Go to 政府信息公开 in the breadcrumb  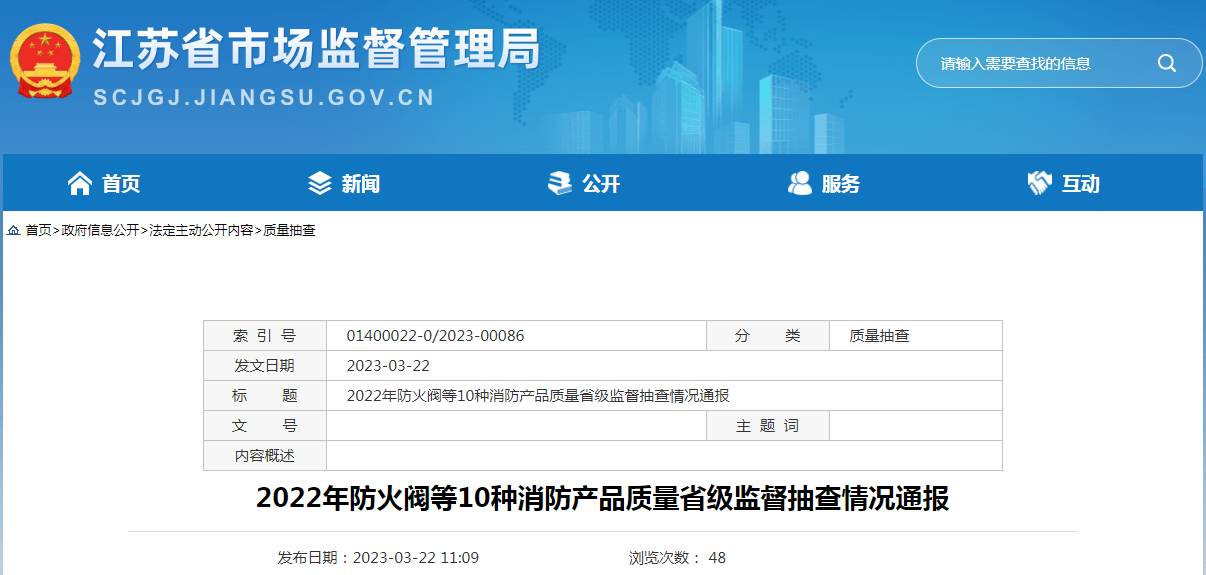point(100,230)
